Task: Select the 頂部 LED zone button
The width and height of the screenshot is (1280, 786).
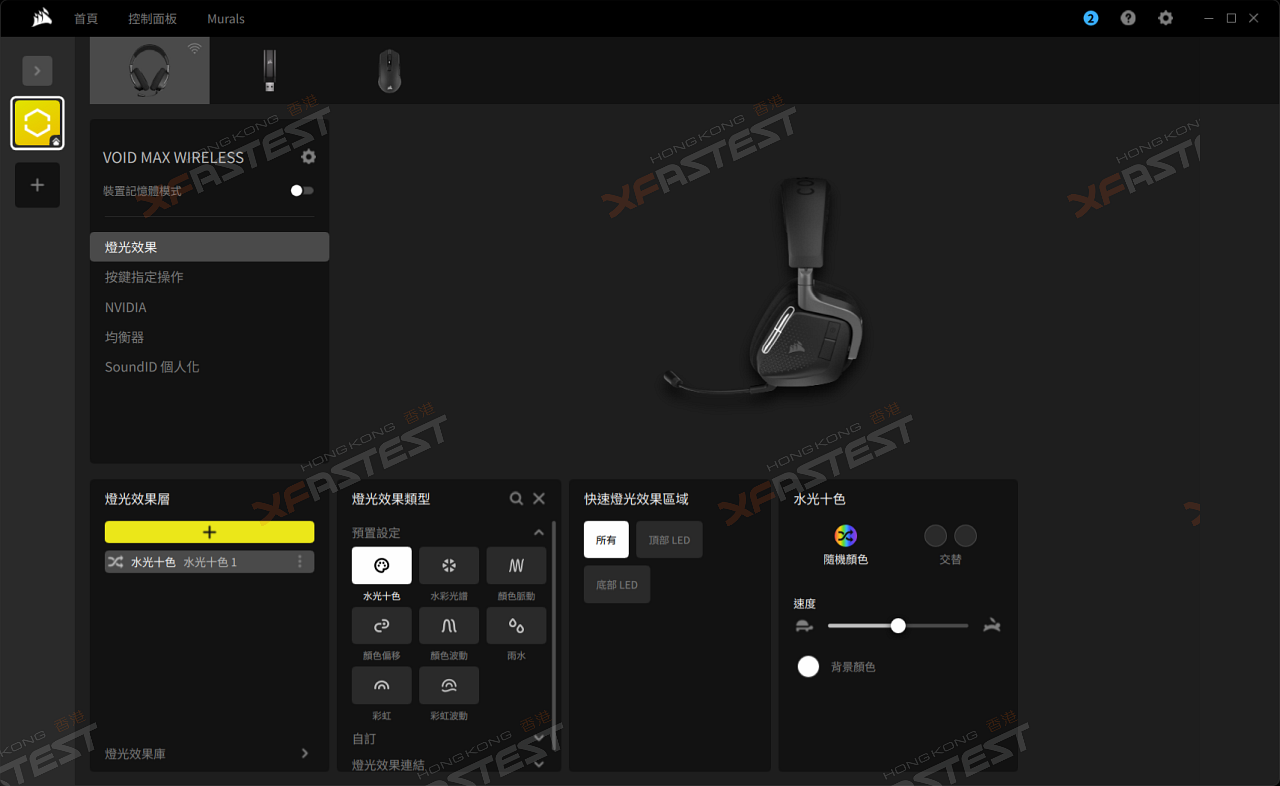Action: point(669,540)
